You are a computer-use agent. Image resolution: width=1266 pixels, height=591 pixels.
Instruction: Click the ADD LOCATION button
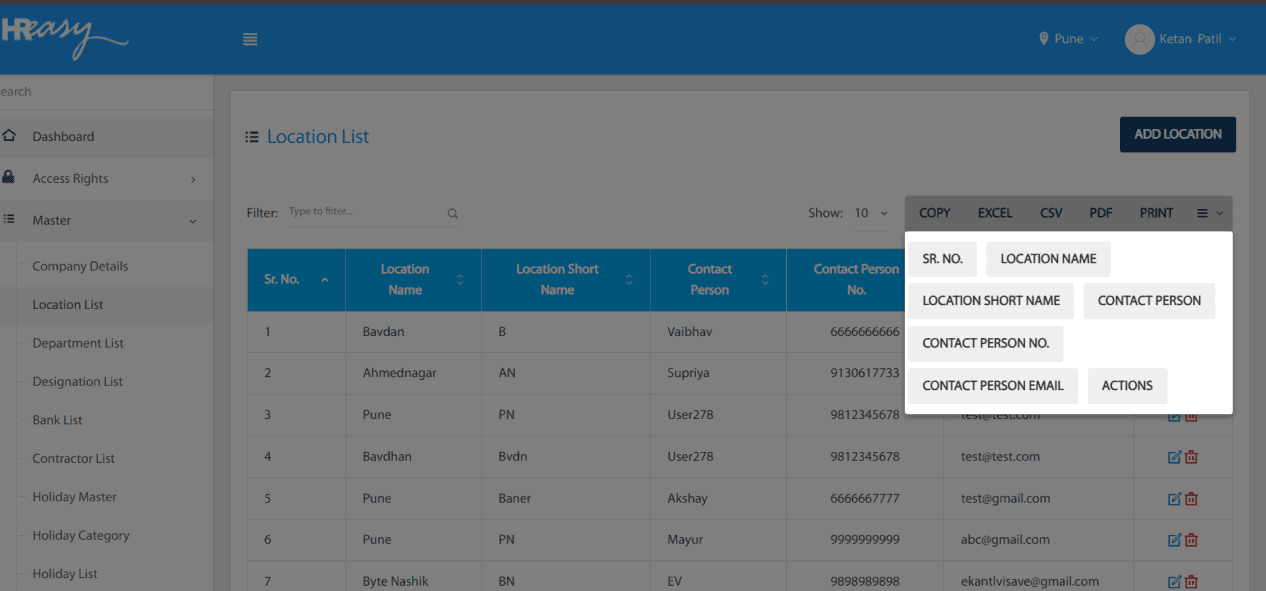tap(1177, 134)
